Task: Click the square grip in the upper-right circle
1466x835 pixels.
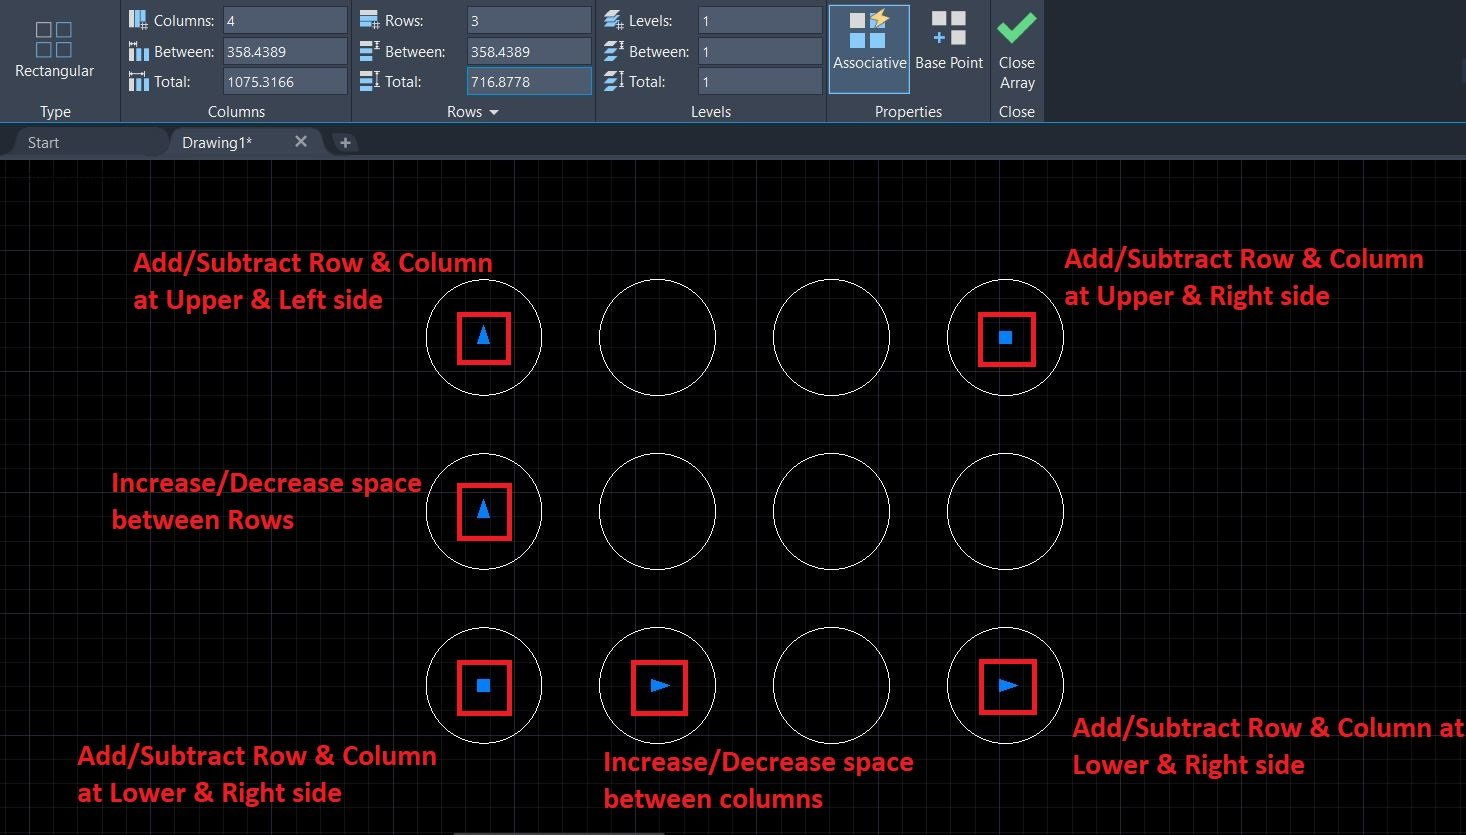Action: click(1005, 337)
